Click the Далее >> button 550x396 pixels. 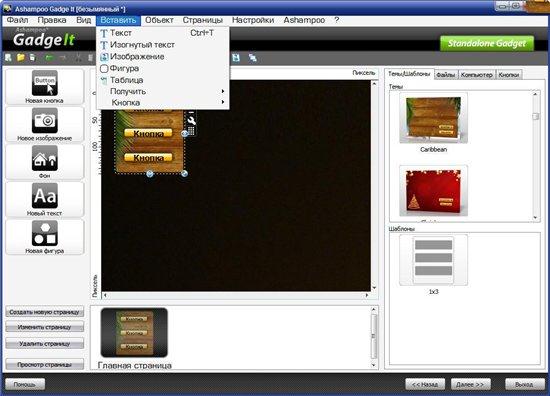tap(470, 384)
